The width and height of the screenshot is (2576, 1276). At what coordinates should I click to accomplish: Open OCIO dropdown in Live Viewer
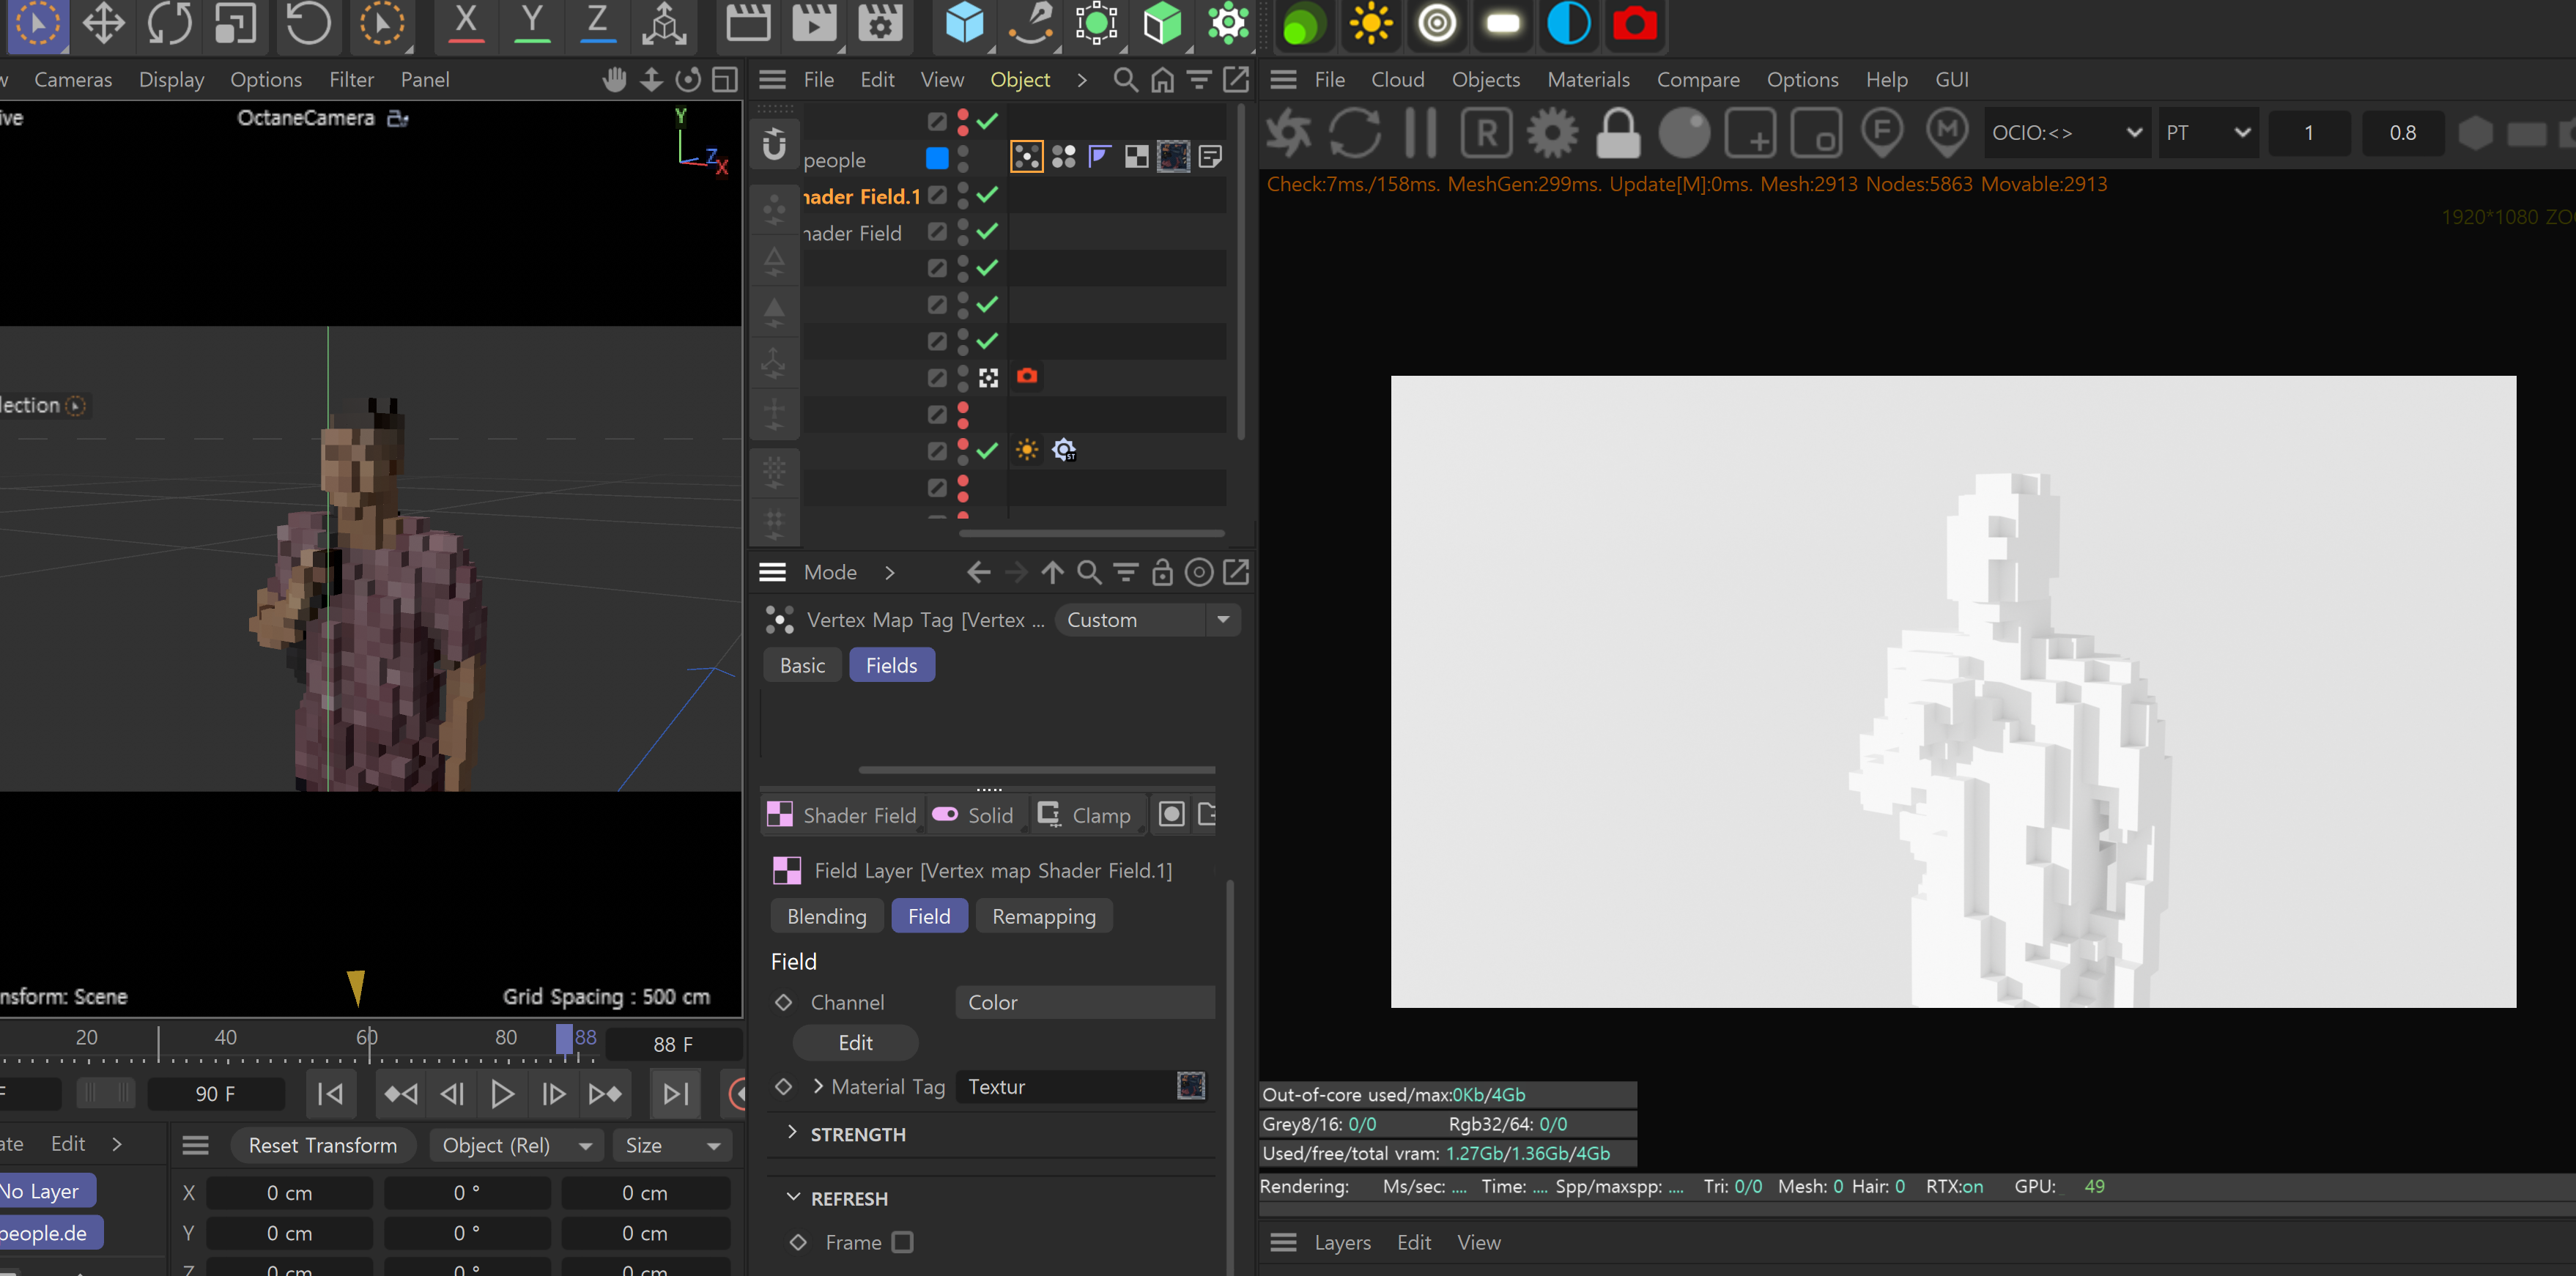tap(2067, 133)
